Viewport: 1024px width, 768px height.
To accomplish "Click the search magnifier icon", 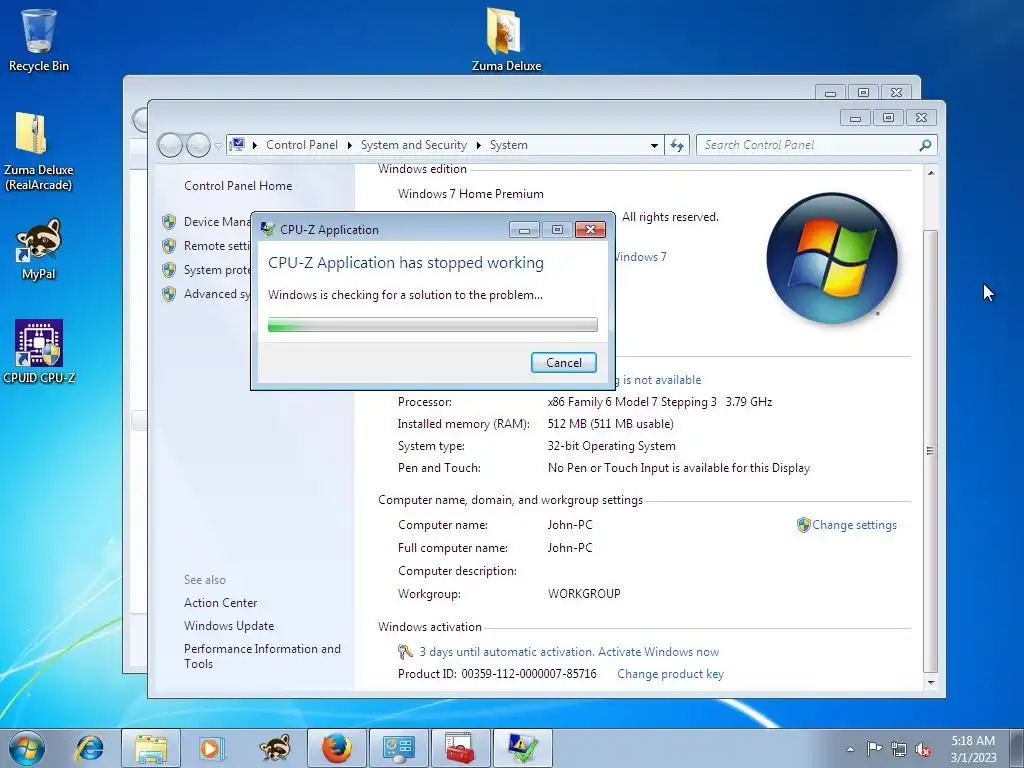I will (925, 145).
